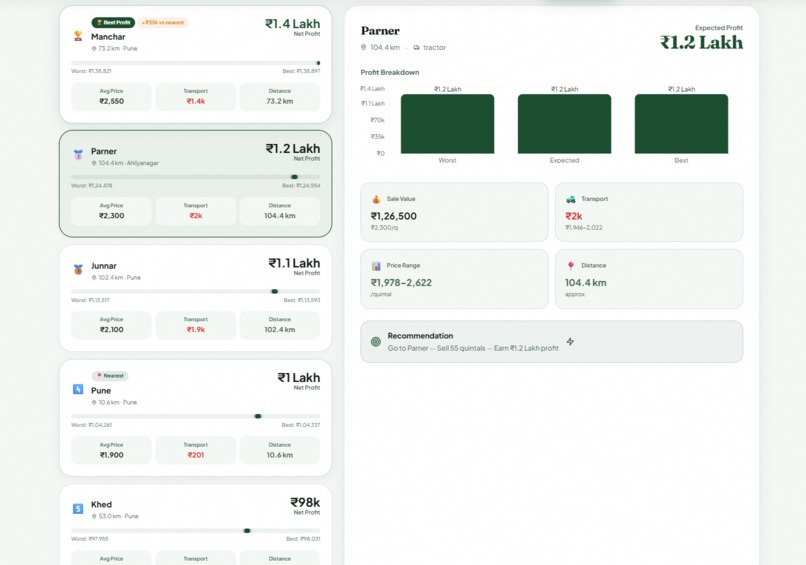Image resolution: width=806 pixels, height=565 pixels.
Task: Click the pin icon on the Distance card
Action: pos(571,266)
